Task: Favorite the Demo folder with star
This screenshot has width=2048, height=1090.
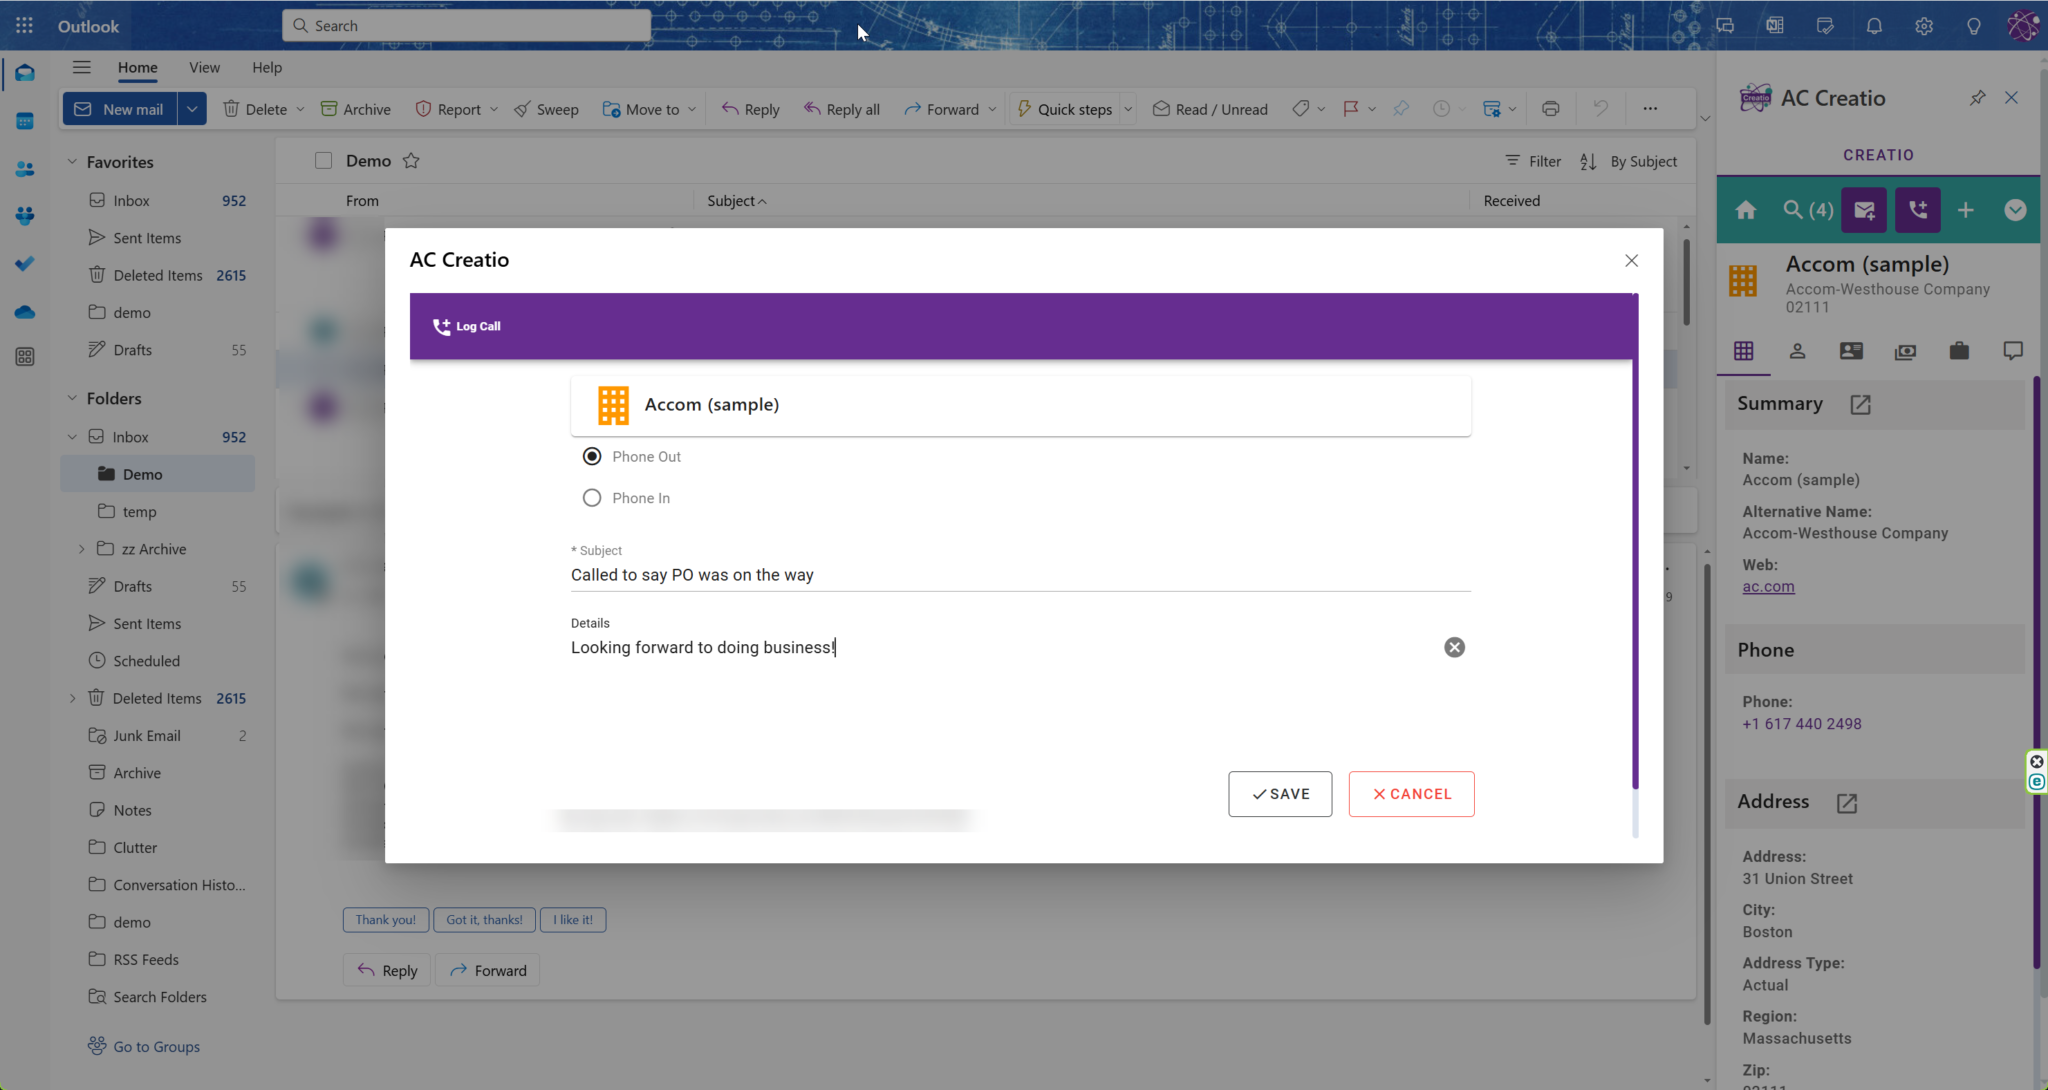Action: (411, 161)
